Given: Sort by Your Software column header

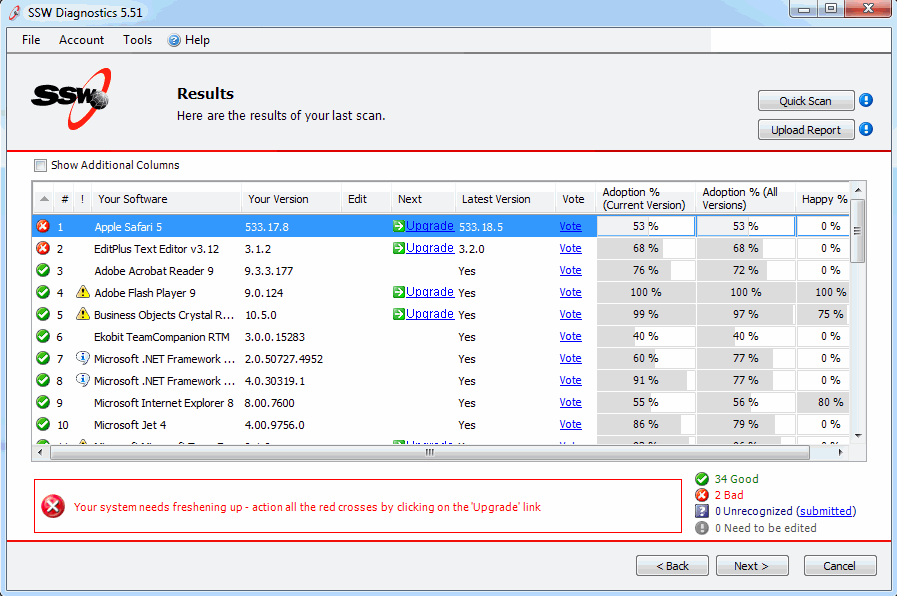Looking at the screenshot, I should click(x=166, y=199).
